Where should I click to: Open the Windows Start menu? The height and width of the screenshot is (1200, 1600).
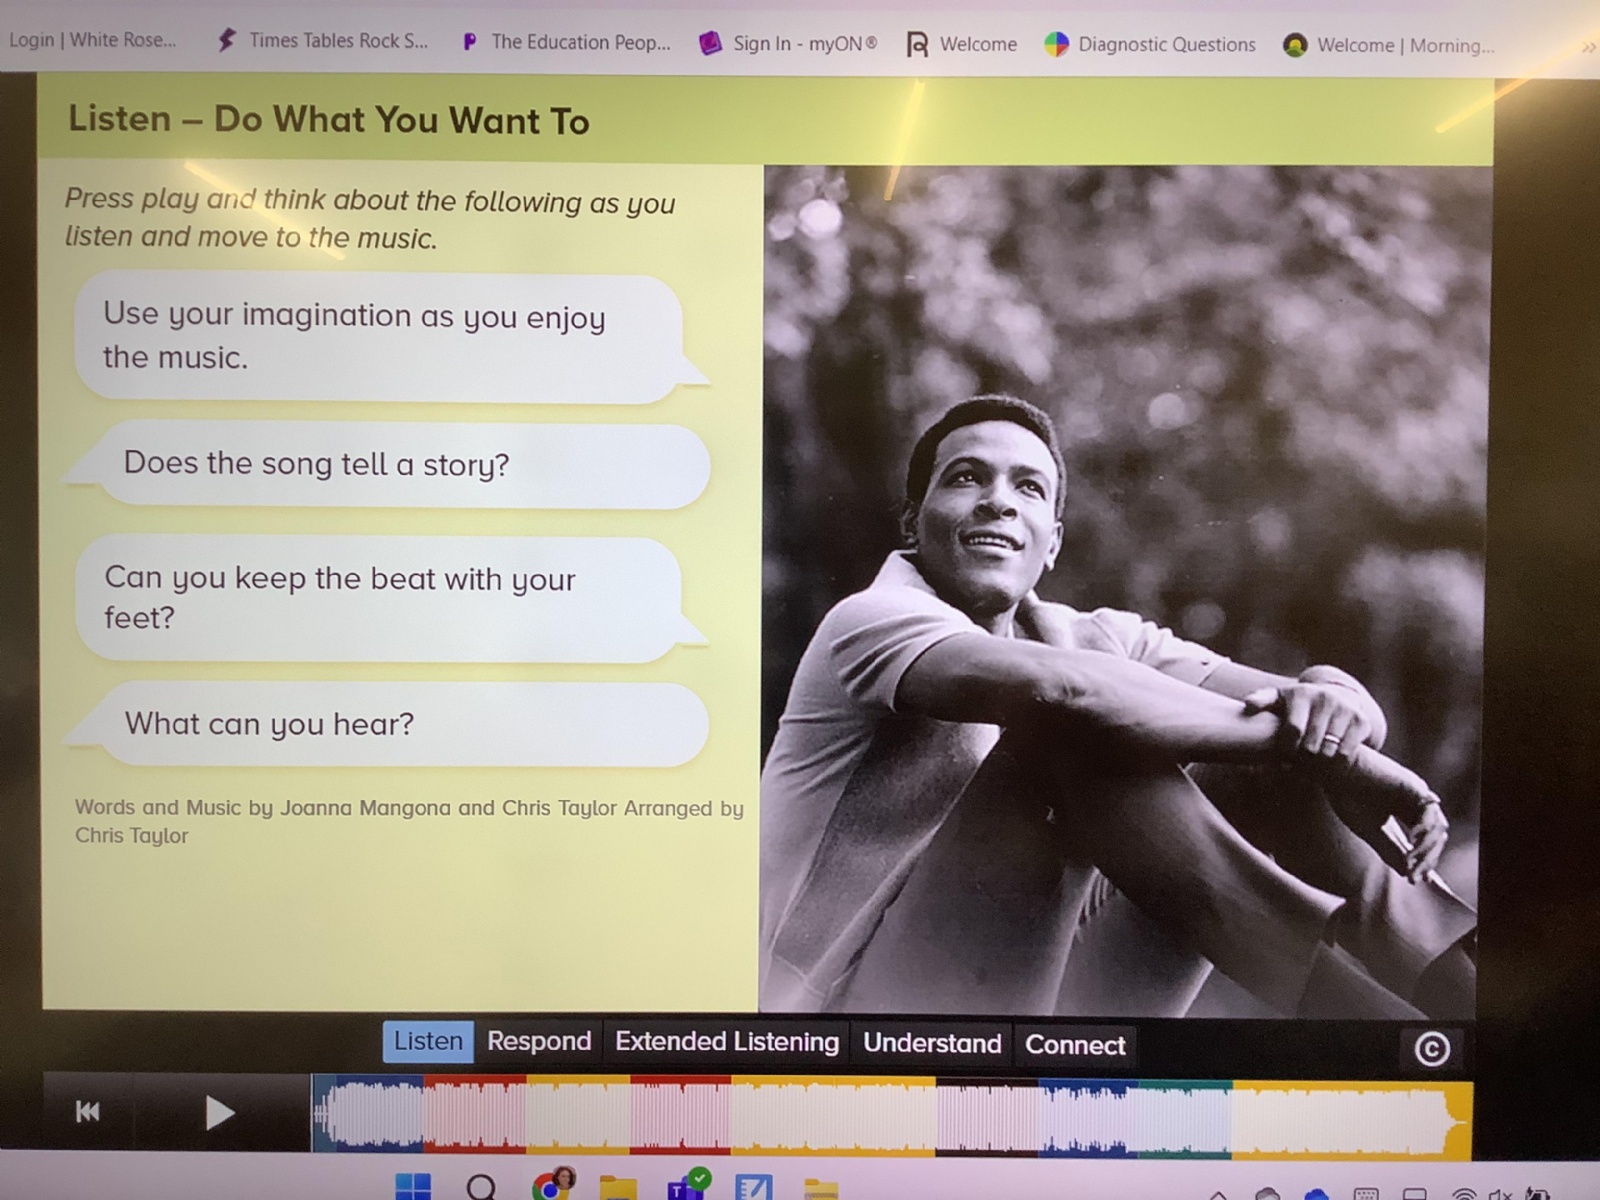point(413,1187)
